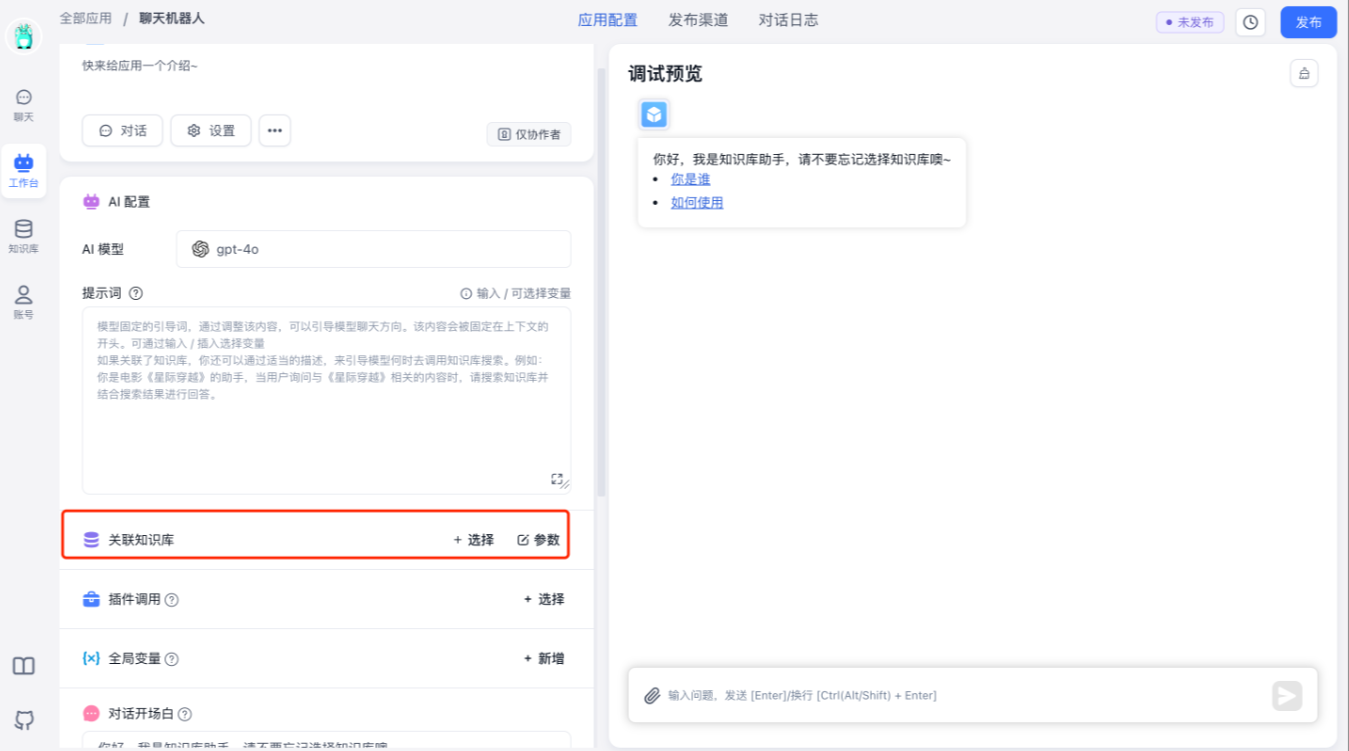Click the 对话 button
Screen dimensions: 1349x751
122,130
